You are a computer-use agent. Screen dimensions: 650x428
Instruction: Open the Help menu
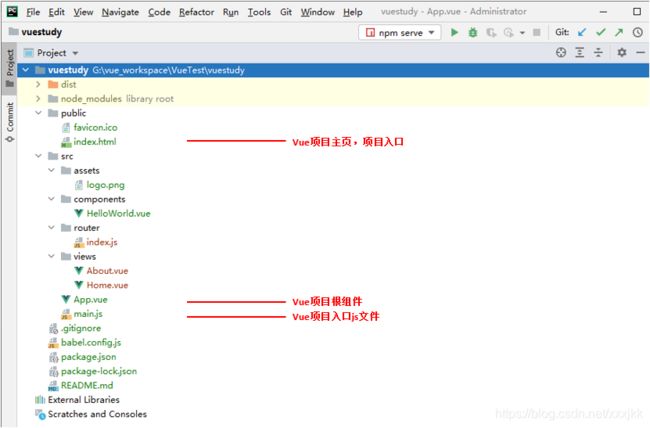[x=352, y=12]
